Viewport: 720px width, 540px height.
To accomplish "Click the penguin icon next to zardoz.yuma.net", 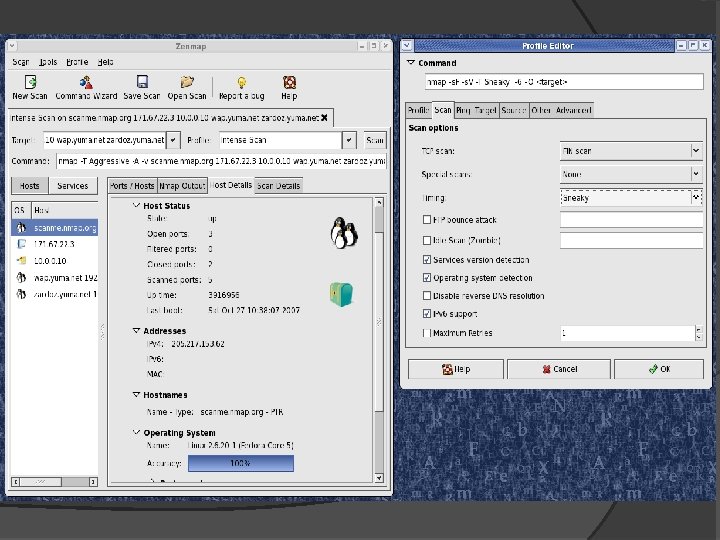I will click(21, 294).
